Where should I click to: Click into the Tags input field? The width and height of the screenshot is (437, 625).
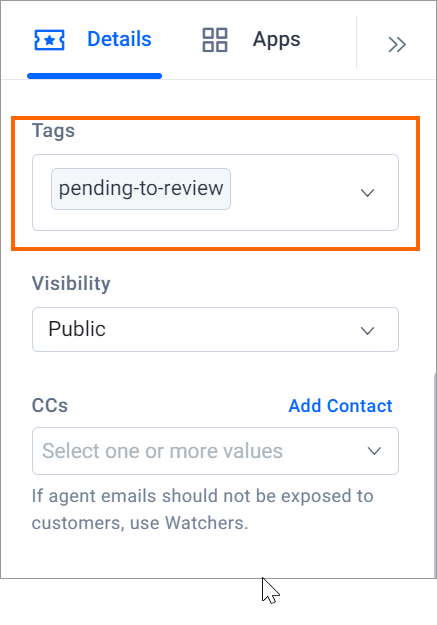(215, 193)
